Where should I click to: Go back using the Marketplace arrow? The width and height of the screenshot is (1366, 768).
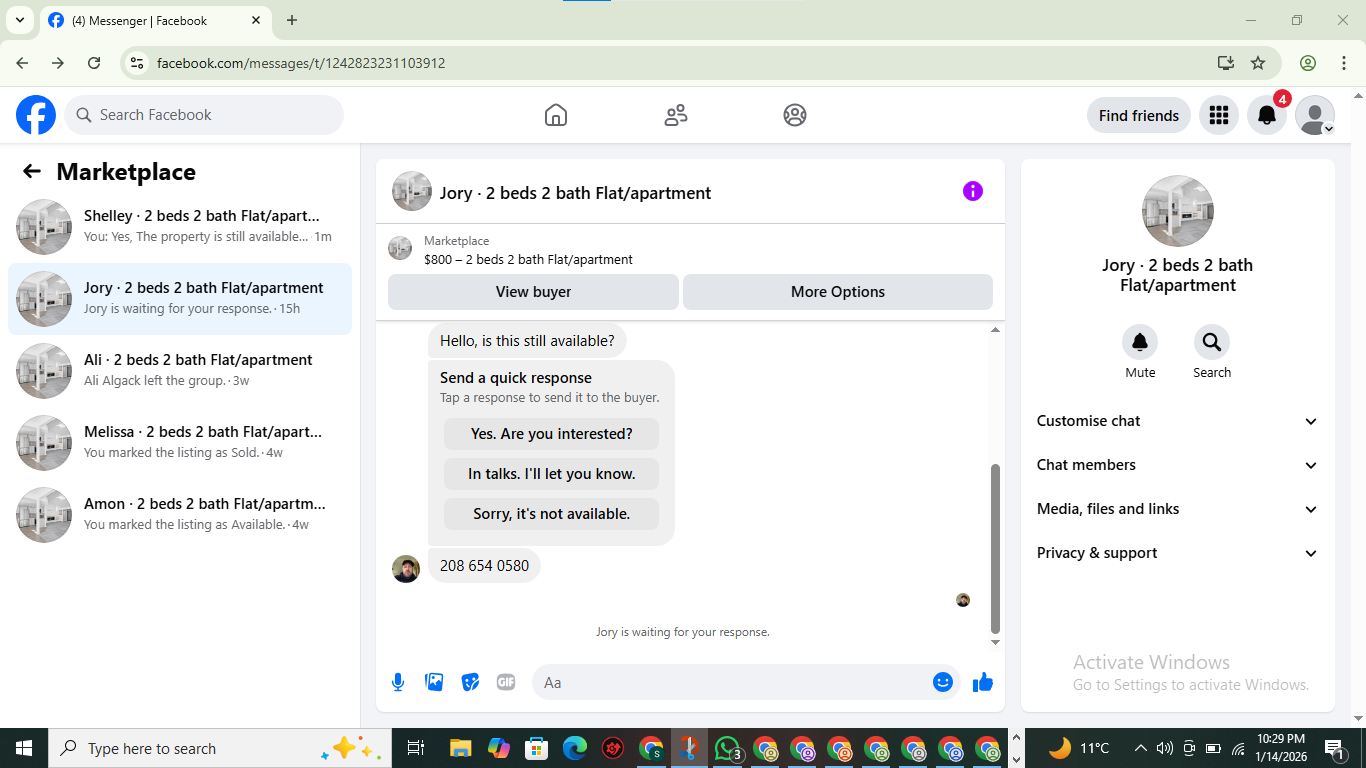click(32, 171)
